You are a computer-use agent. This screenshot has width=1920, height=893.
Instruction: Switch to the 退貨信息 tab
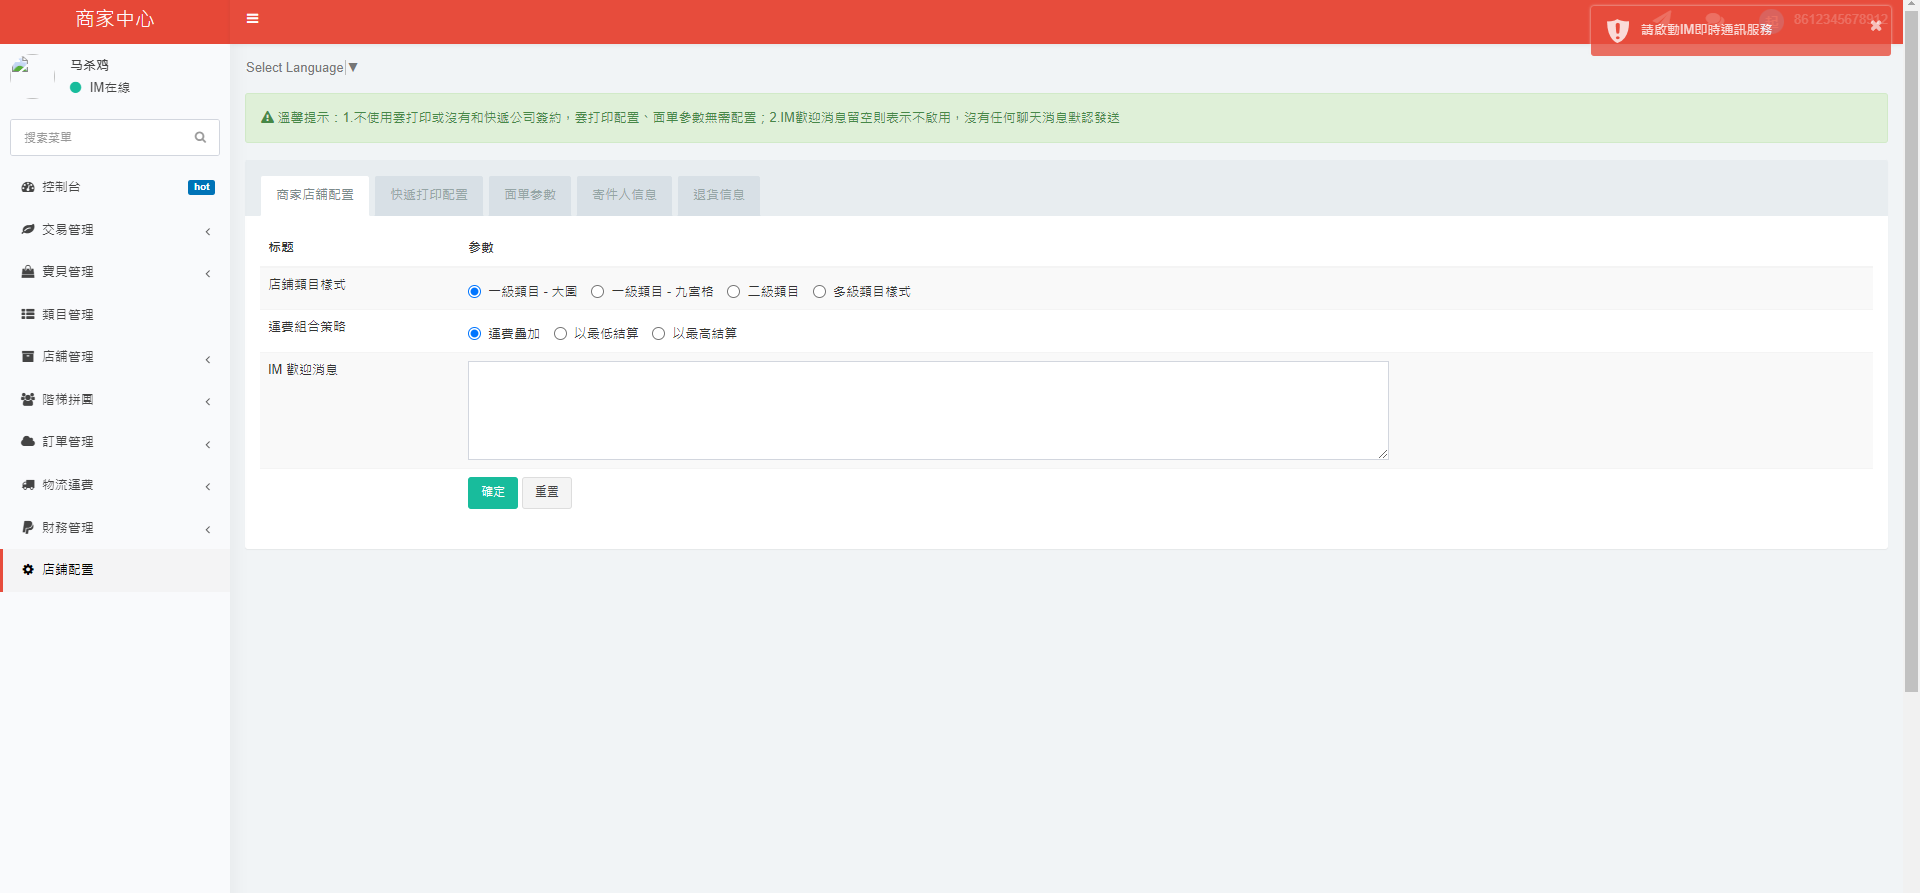click(719, 195)
